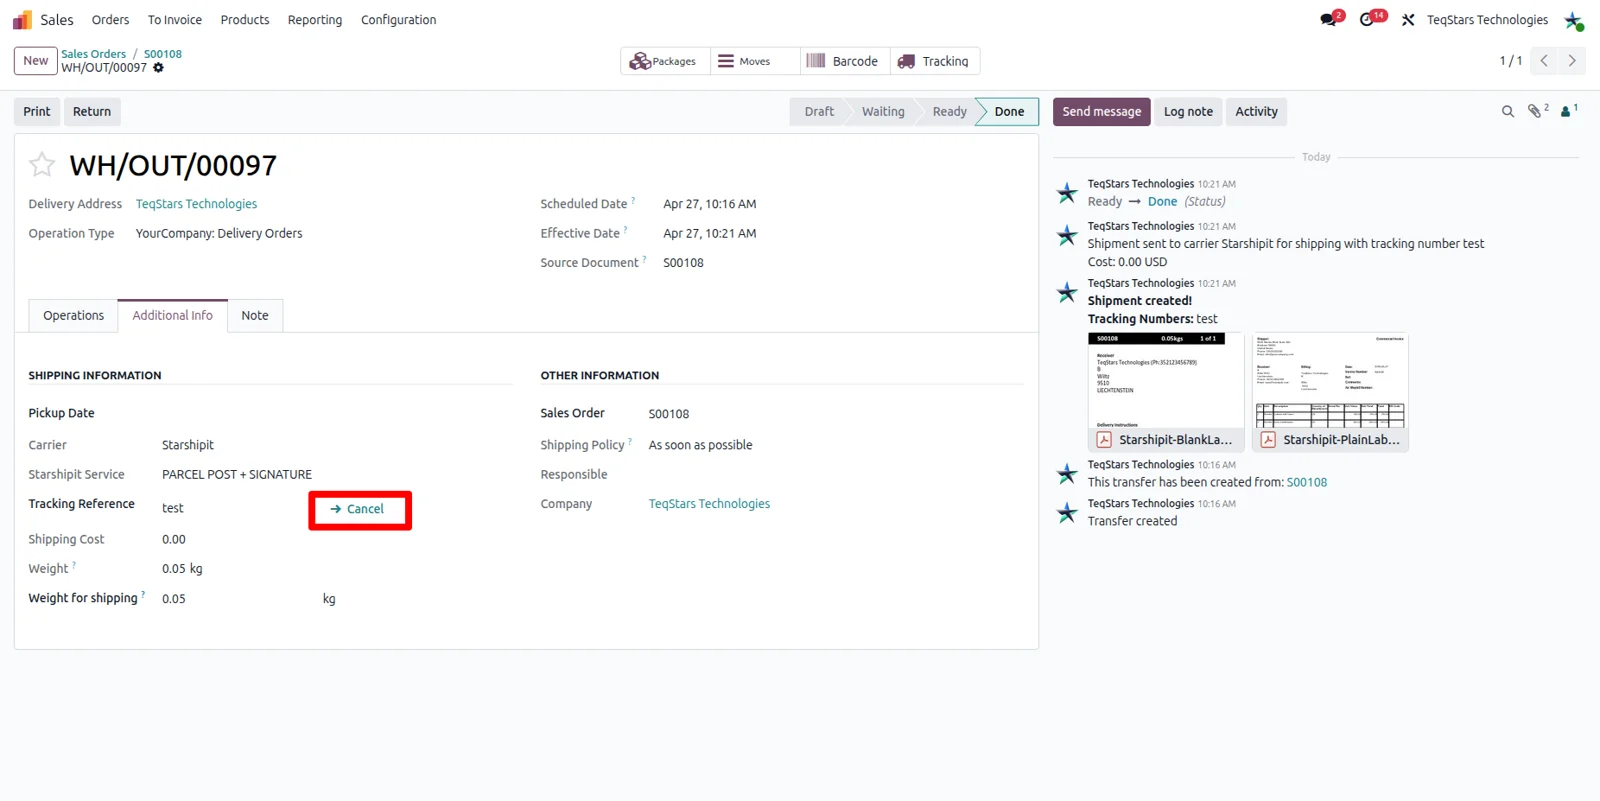Screen dimensions: 1600x801
Task: Go to the next record arrow
Action: 1572,61
